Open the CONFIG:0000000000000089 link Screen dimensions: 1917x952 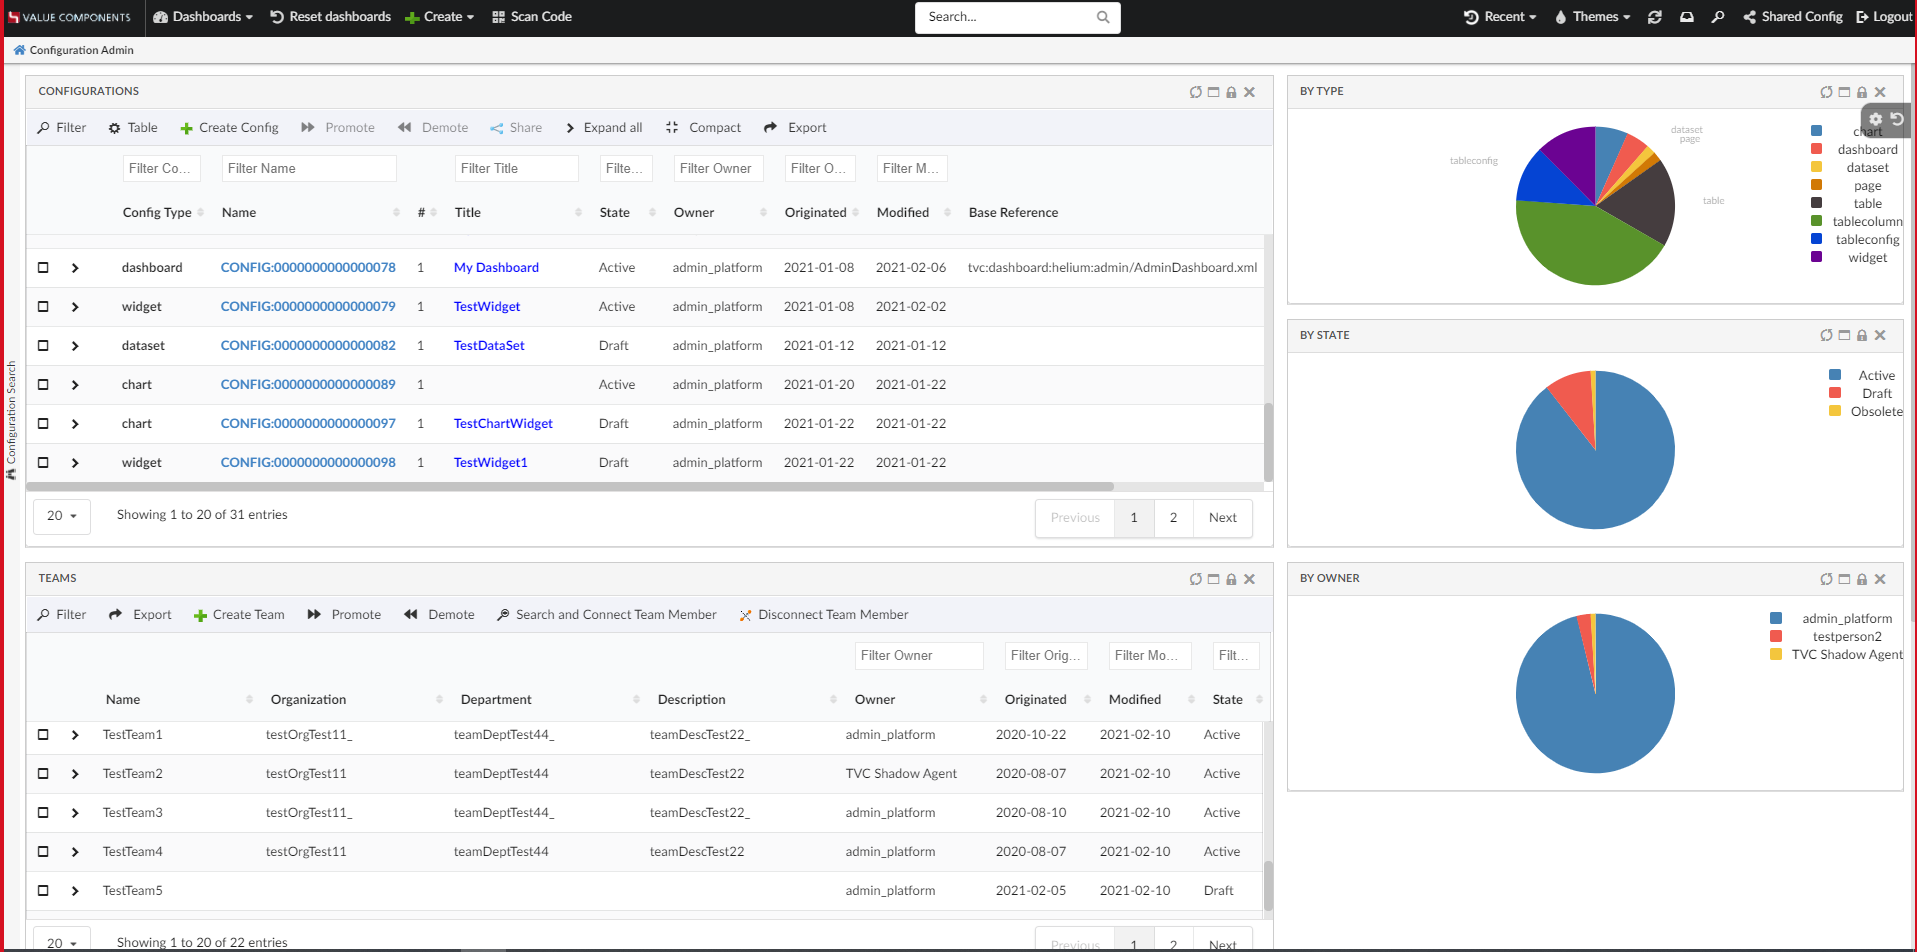308,385
